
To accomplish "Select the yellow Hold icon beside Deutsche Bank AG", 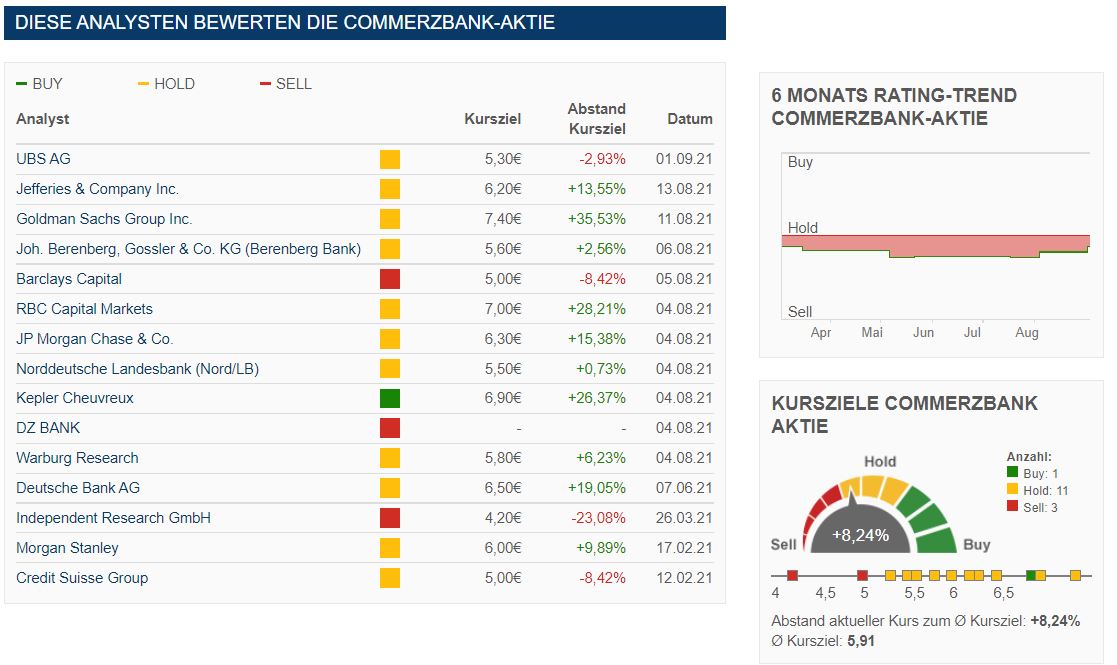I will [389, 487].
